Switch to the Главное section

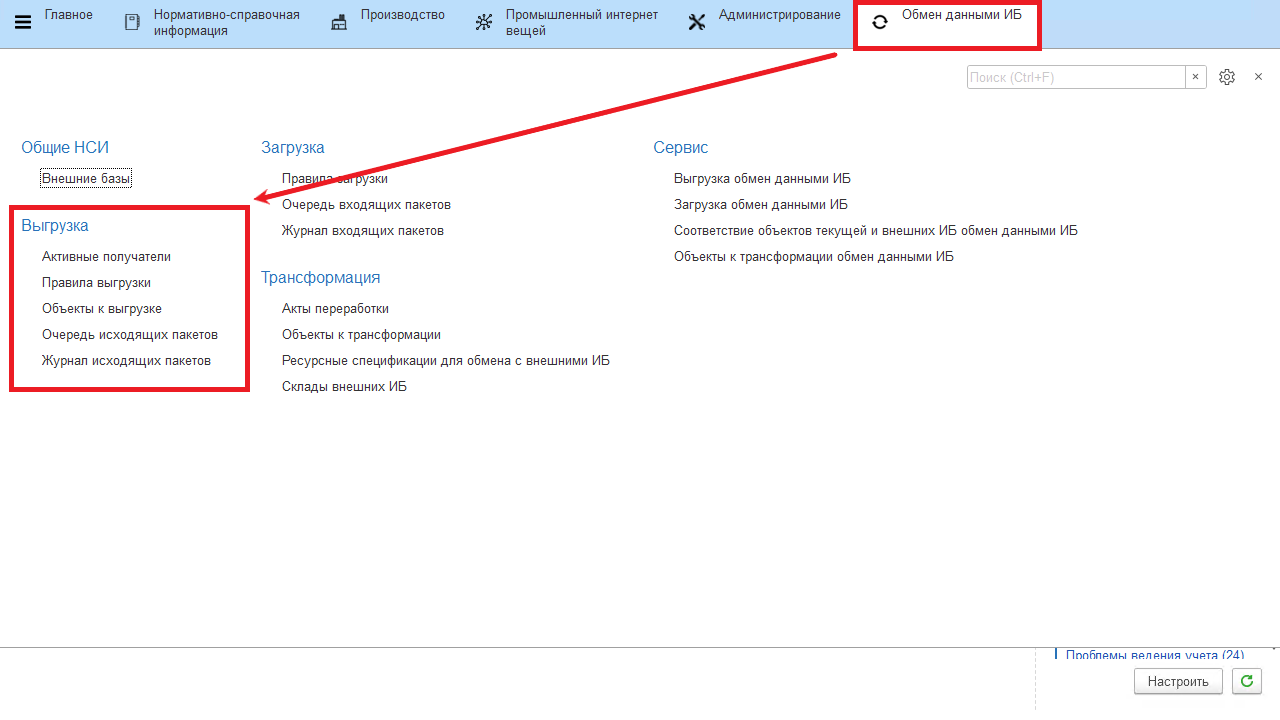coord(68,15)
